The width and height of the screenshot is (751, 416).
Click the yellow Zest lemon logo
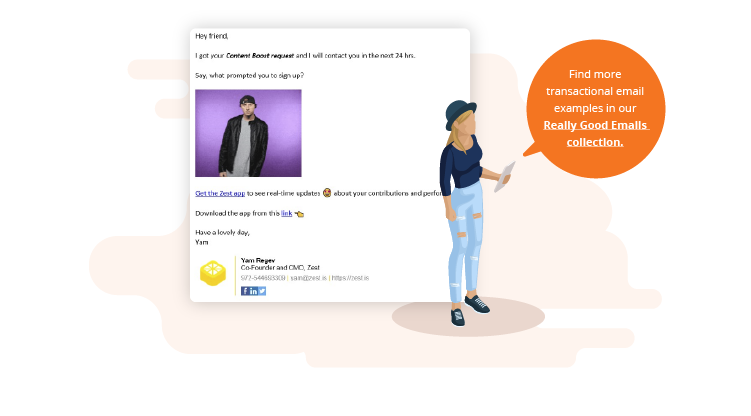click(x=213, y=273)
